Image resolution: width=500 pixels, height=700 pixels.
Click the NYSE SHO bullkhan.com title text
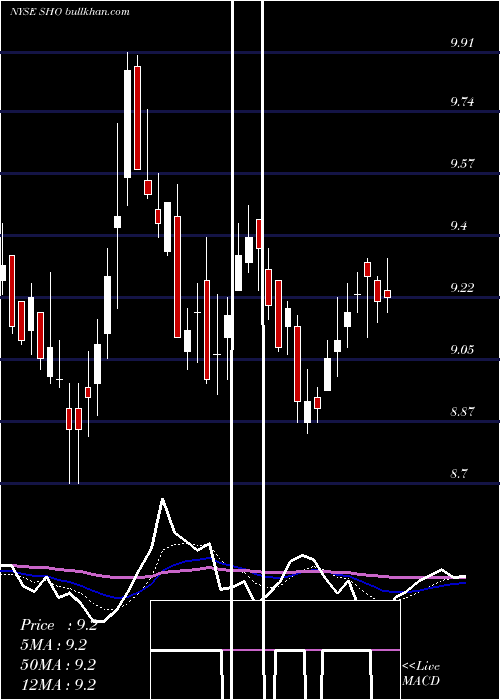click(70, 11)
